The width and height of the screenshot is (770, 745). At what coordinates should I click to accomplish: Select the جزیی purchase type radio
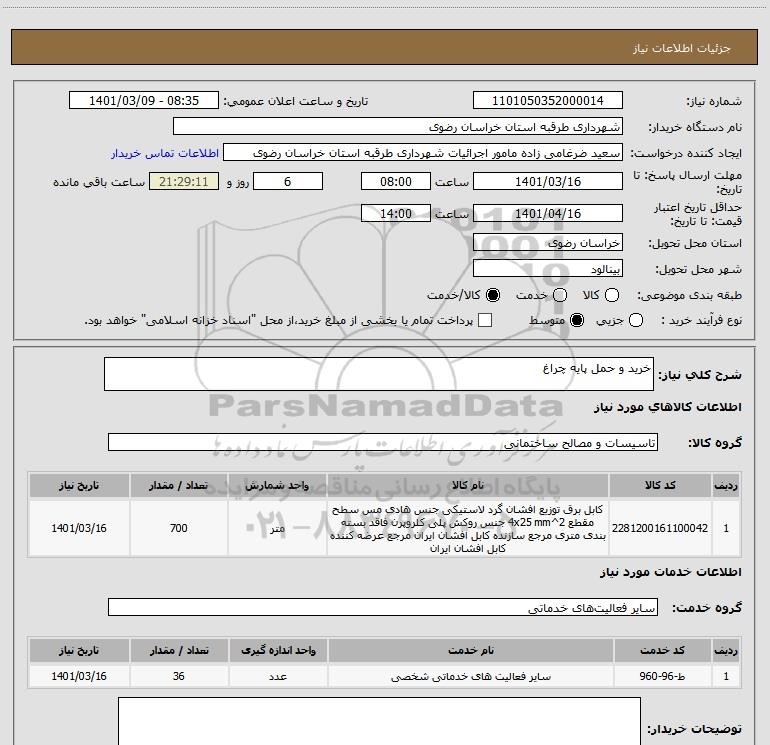tap(636, 320)
